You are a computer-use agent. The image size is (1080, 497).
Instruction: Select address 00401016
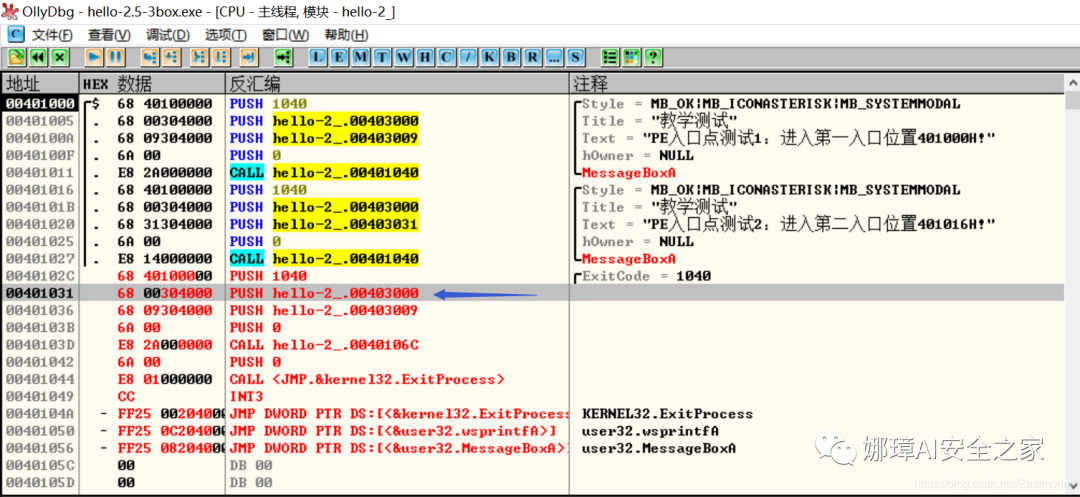pos(41,190)
